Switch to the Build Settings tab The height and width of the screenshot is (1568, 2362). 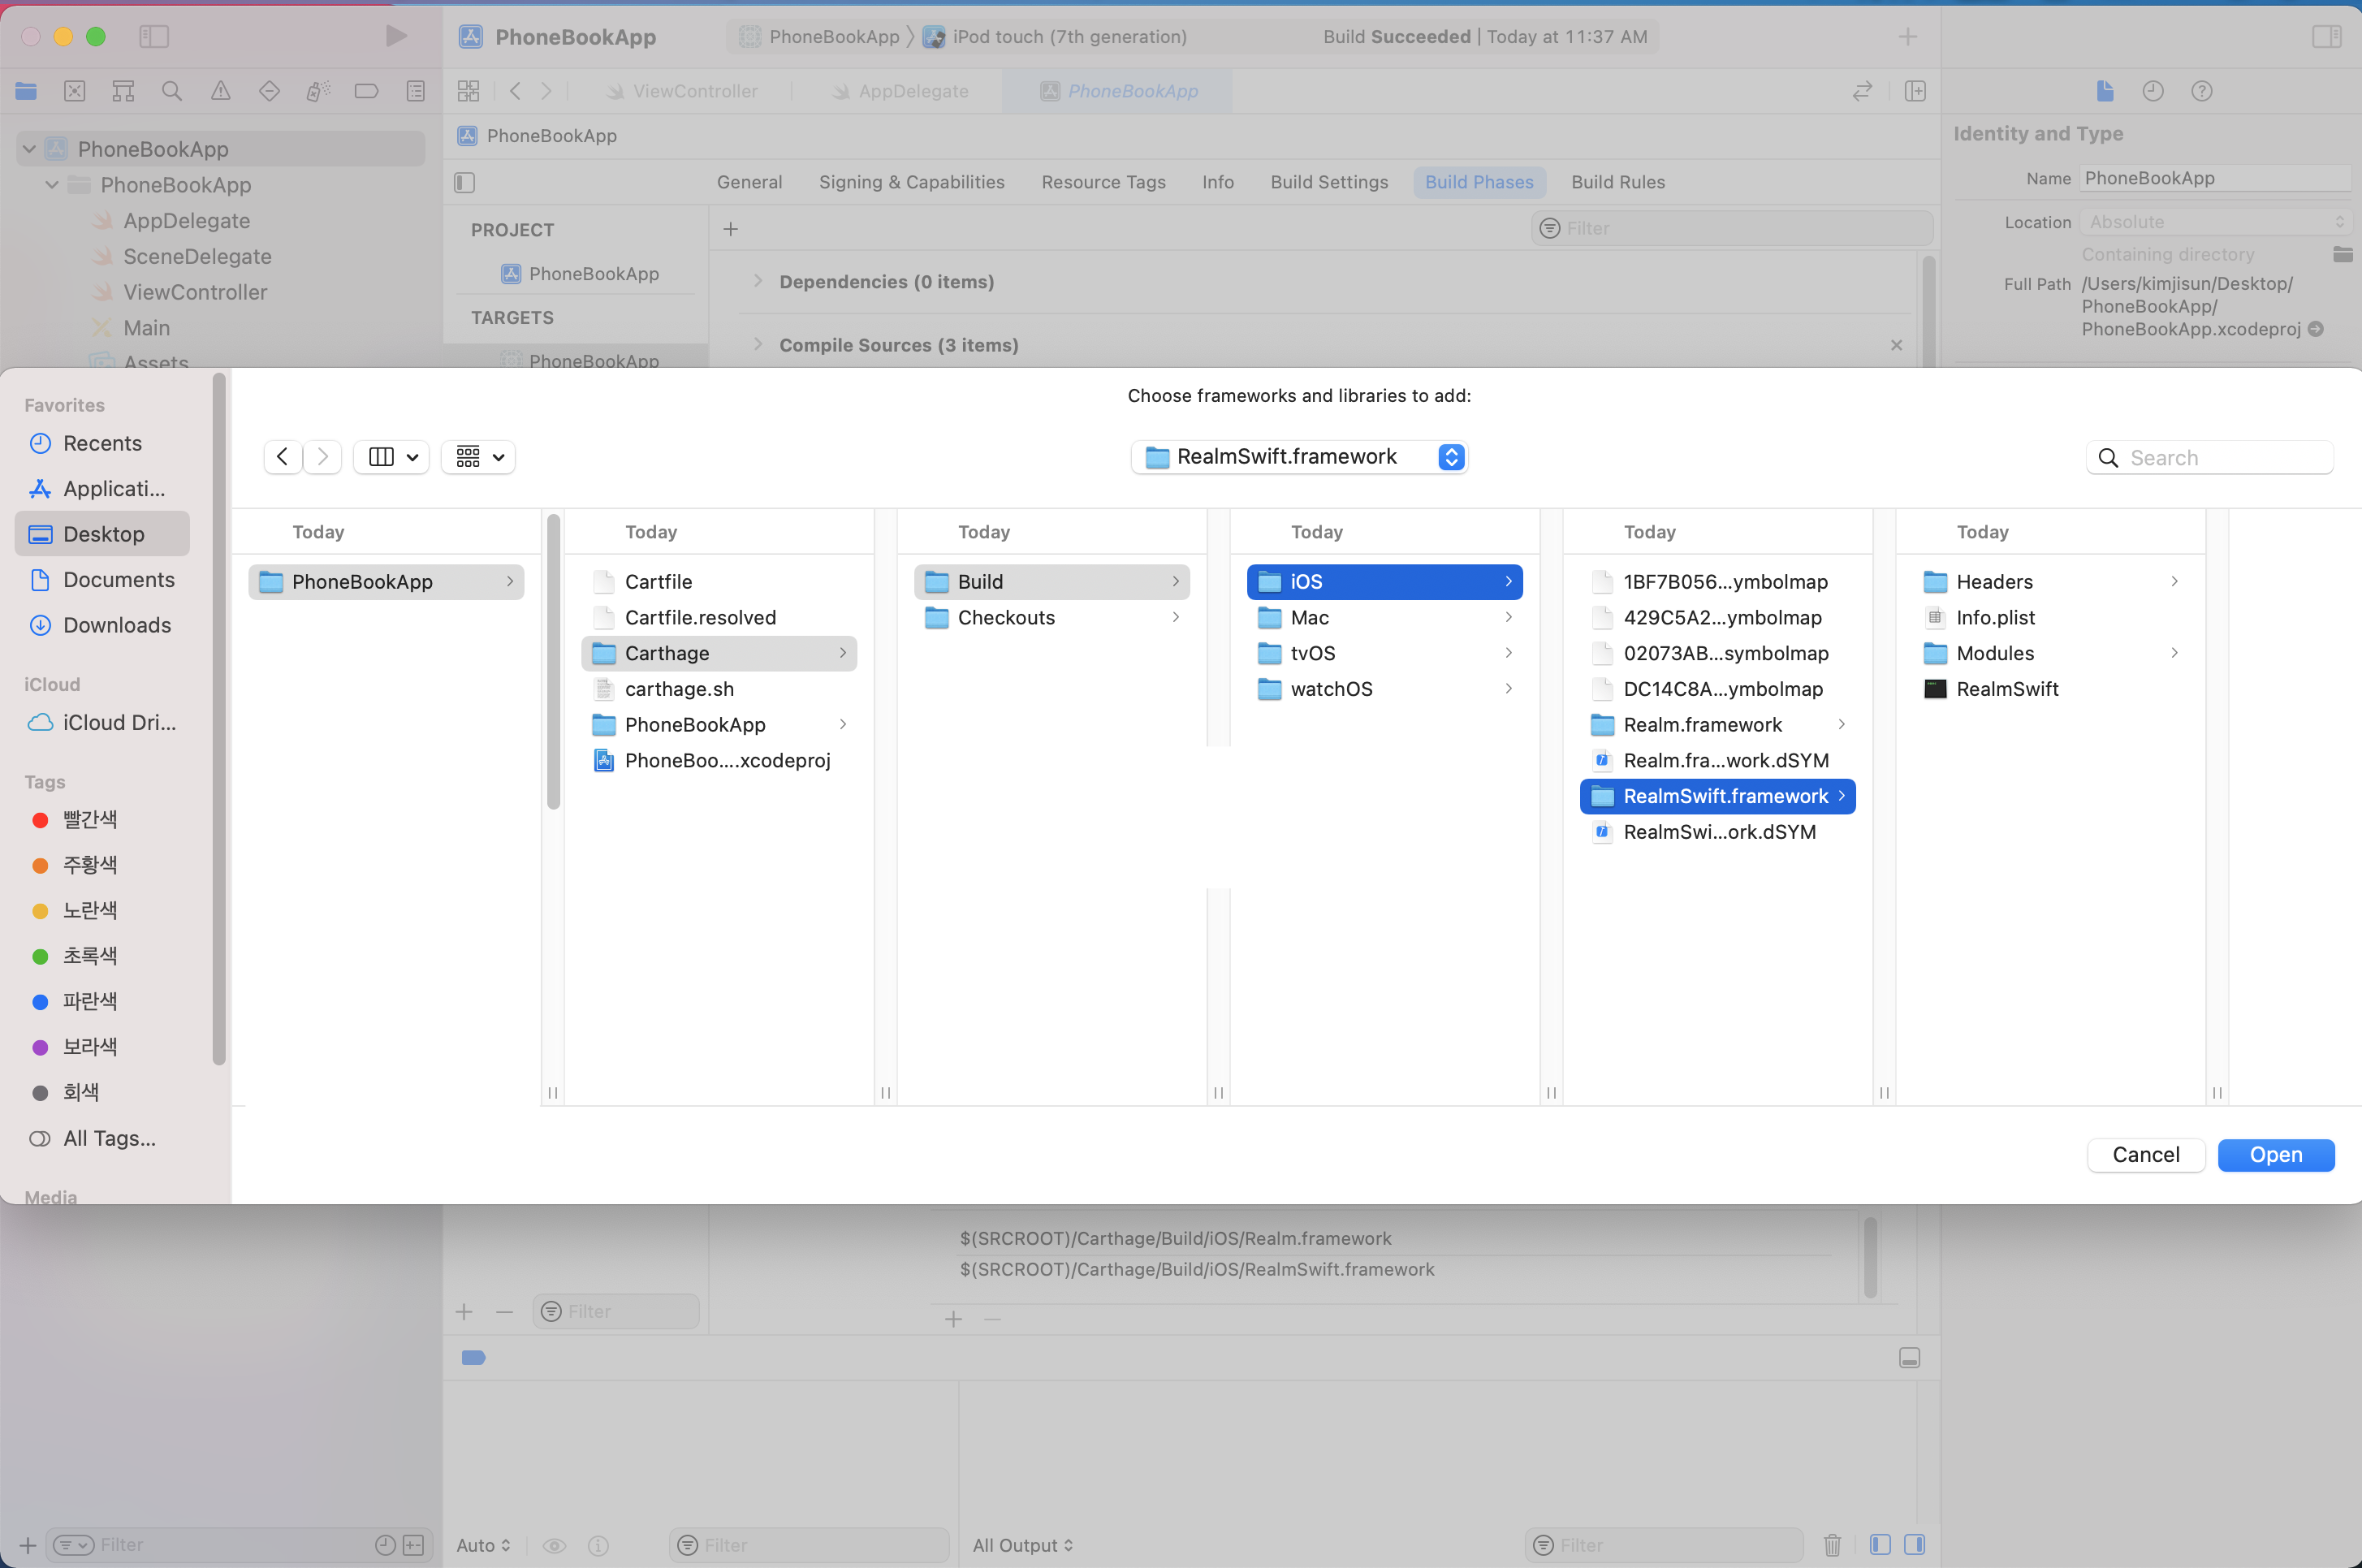[x=1329, y=182]
